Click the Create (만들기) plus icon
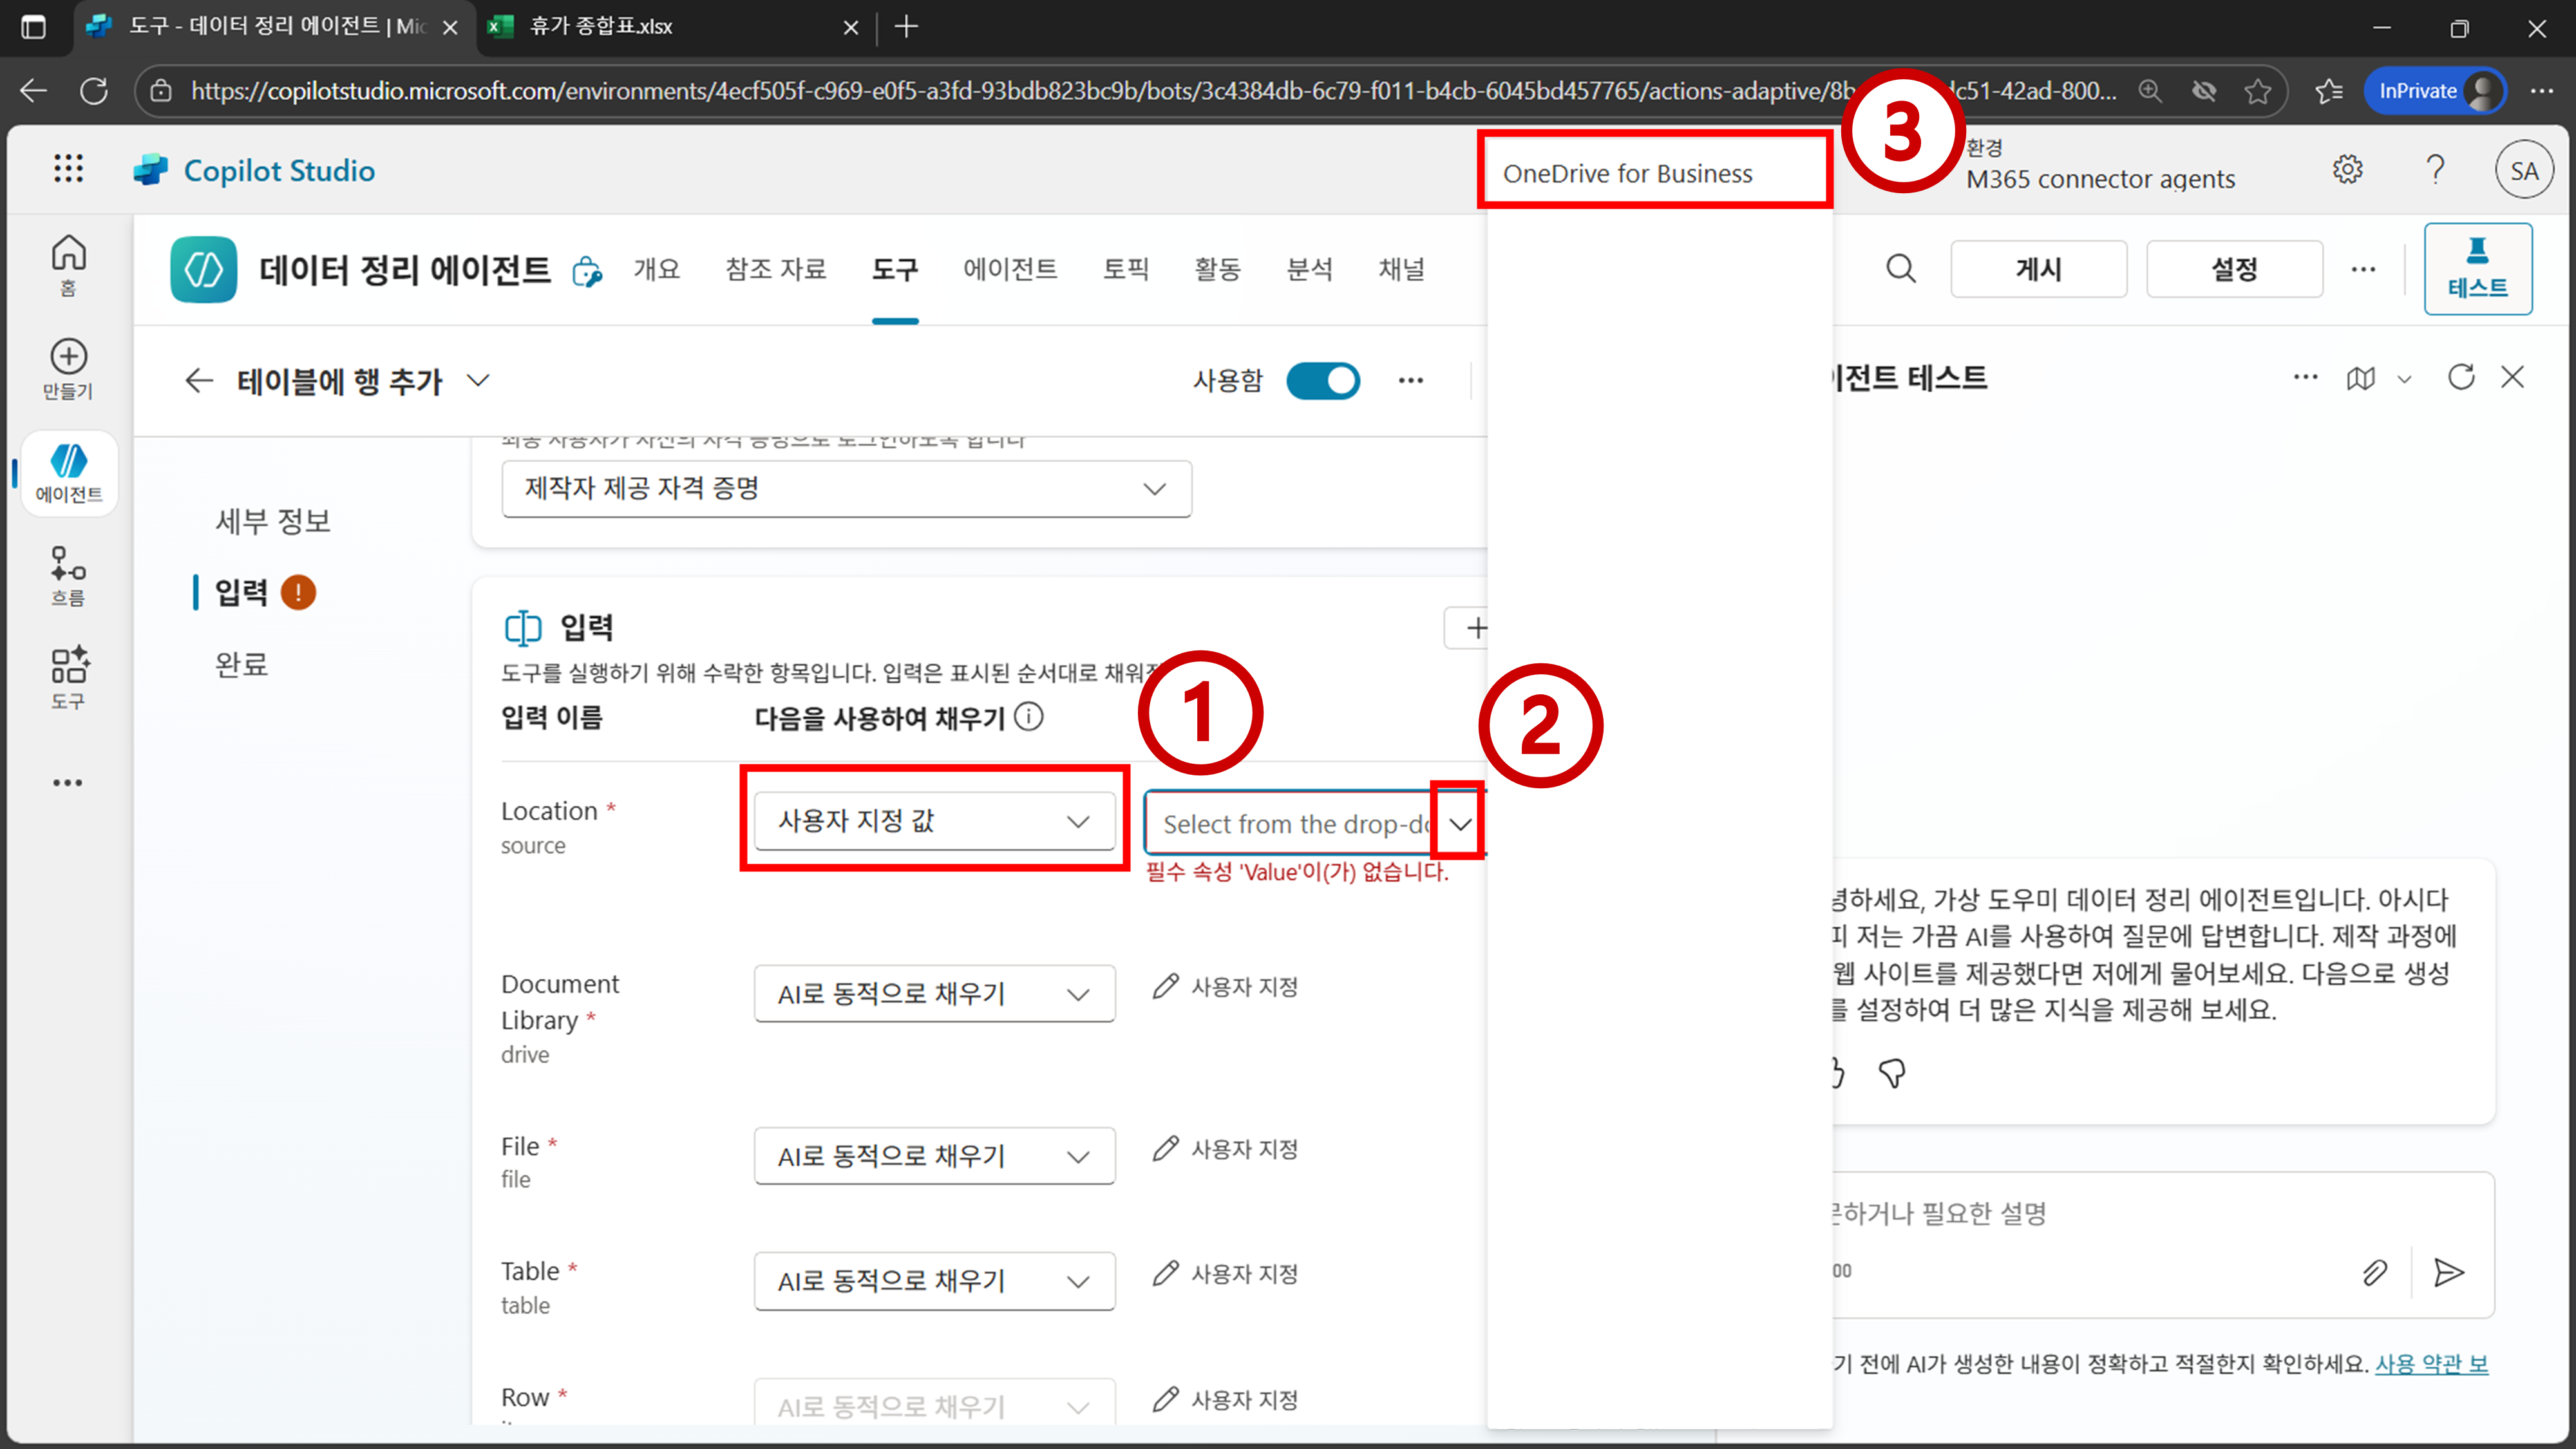 click(x=68, y=368)
